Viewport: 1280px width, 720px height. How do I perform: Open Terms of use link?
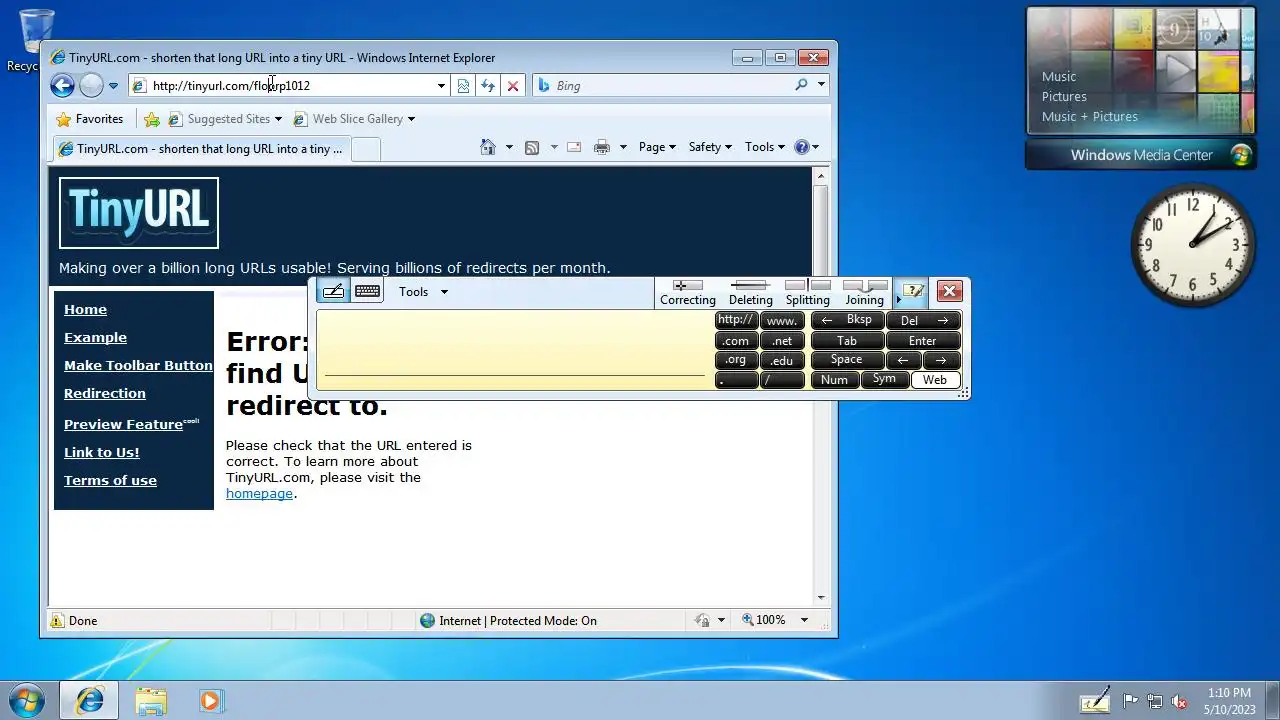110,481
